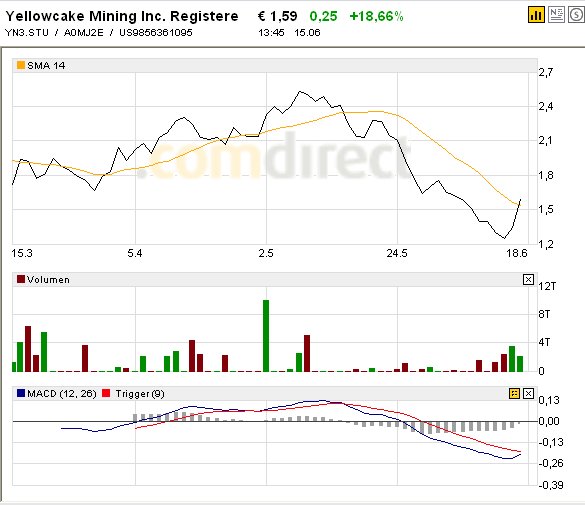Click the 15.06 date stamp

tap(307, 33)
